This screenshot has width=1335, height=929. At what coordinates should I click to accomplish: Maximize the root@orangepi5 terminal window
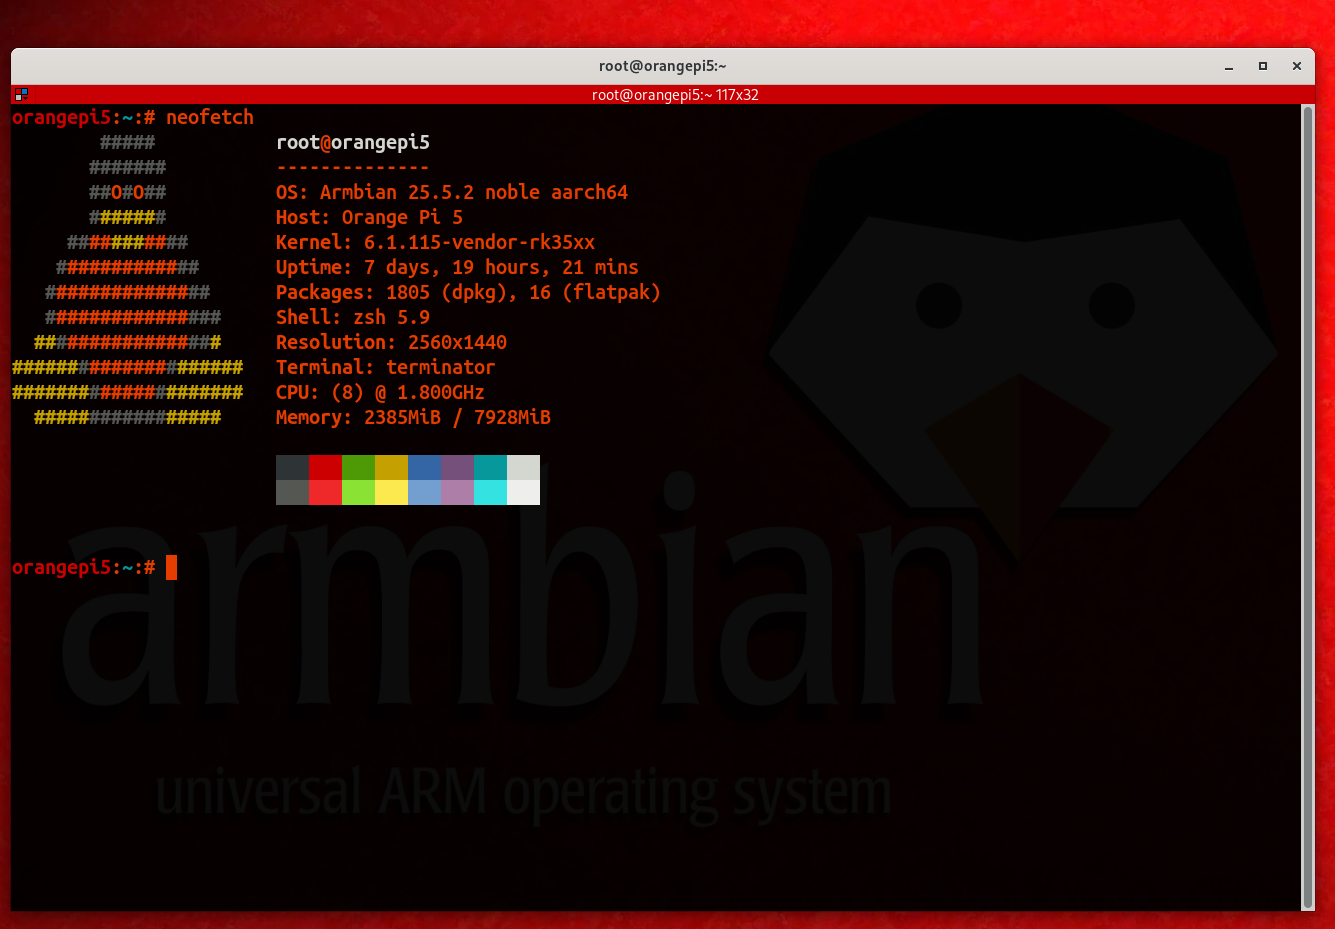click(1263, 66)
